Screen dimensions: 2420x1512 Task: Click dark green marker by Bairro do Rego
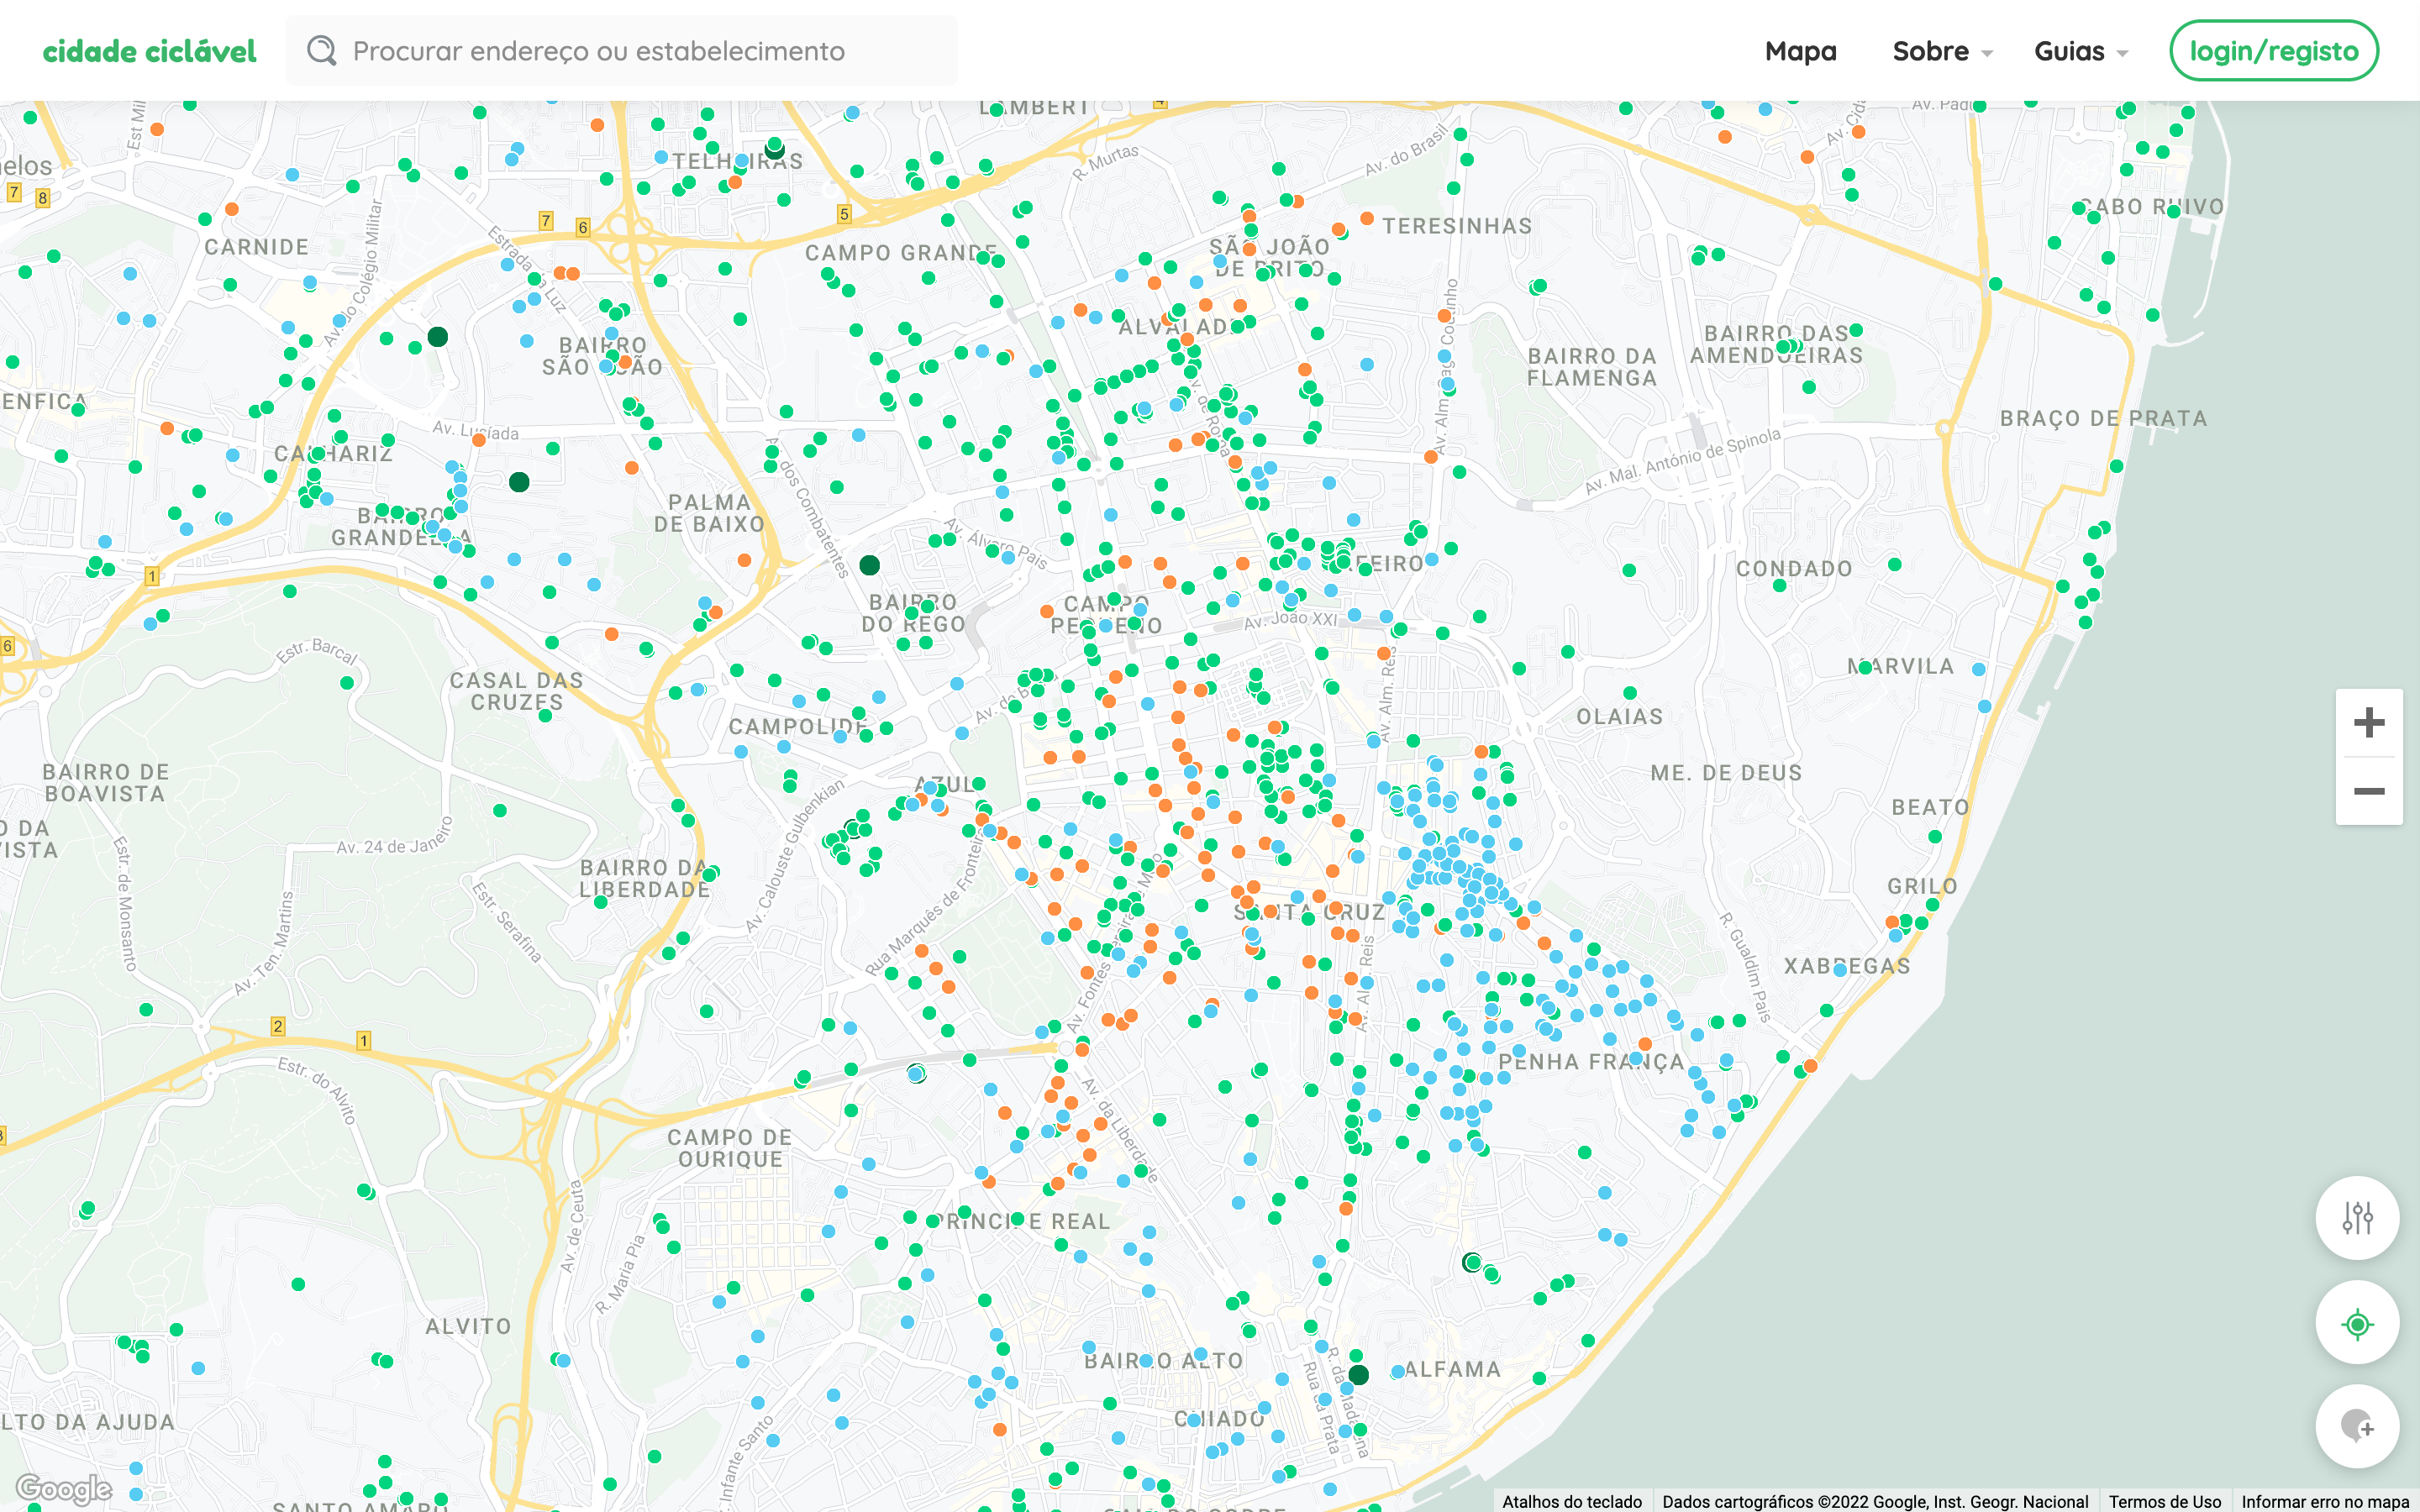click(869, 565)
